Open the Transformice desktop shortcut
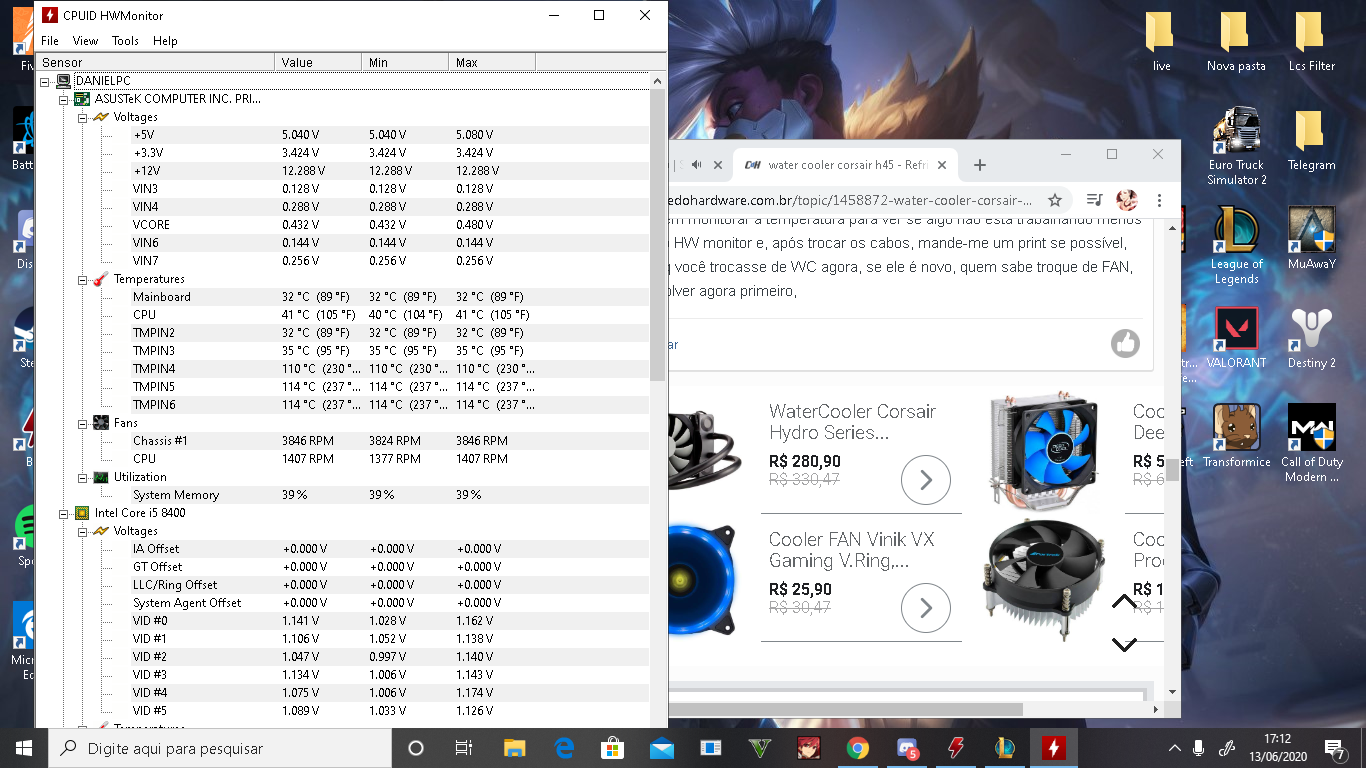The height and width of the screenshot is (768, 1366). (x=1236, y=437)
